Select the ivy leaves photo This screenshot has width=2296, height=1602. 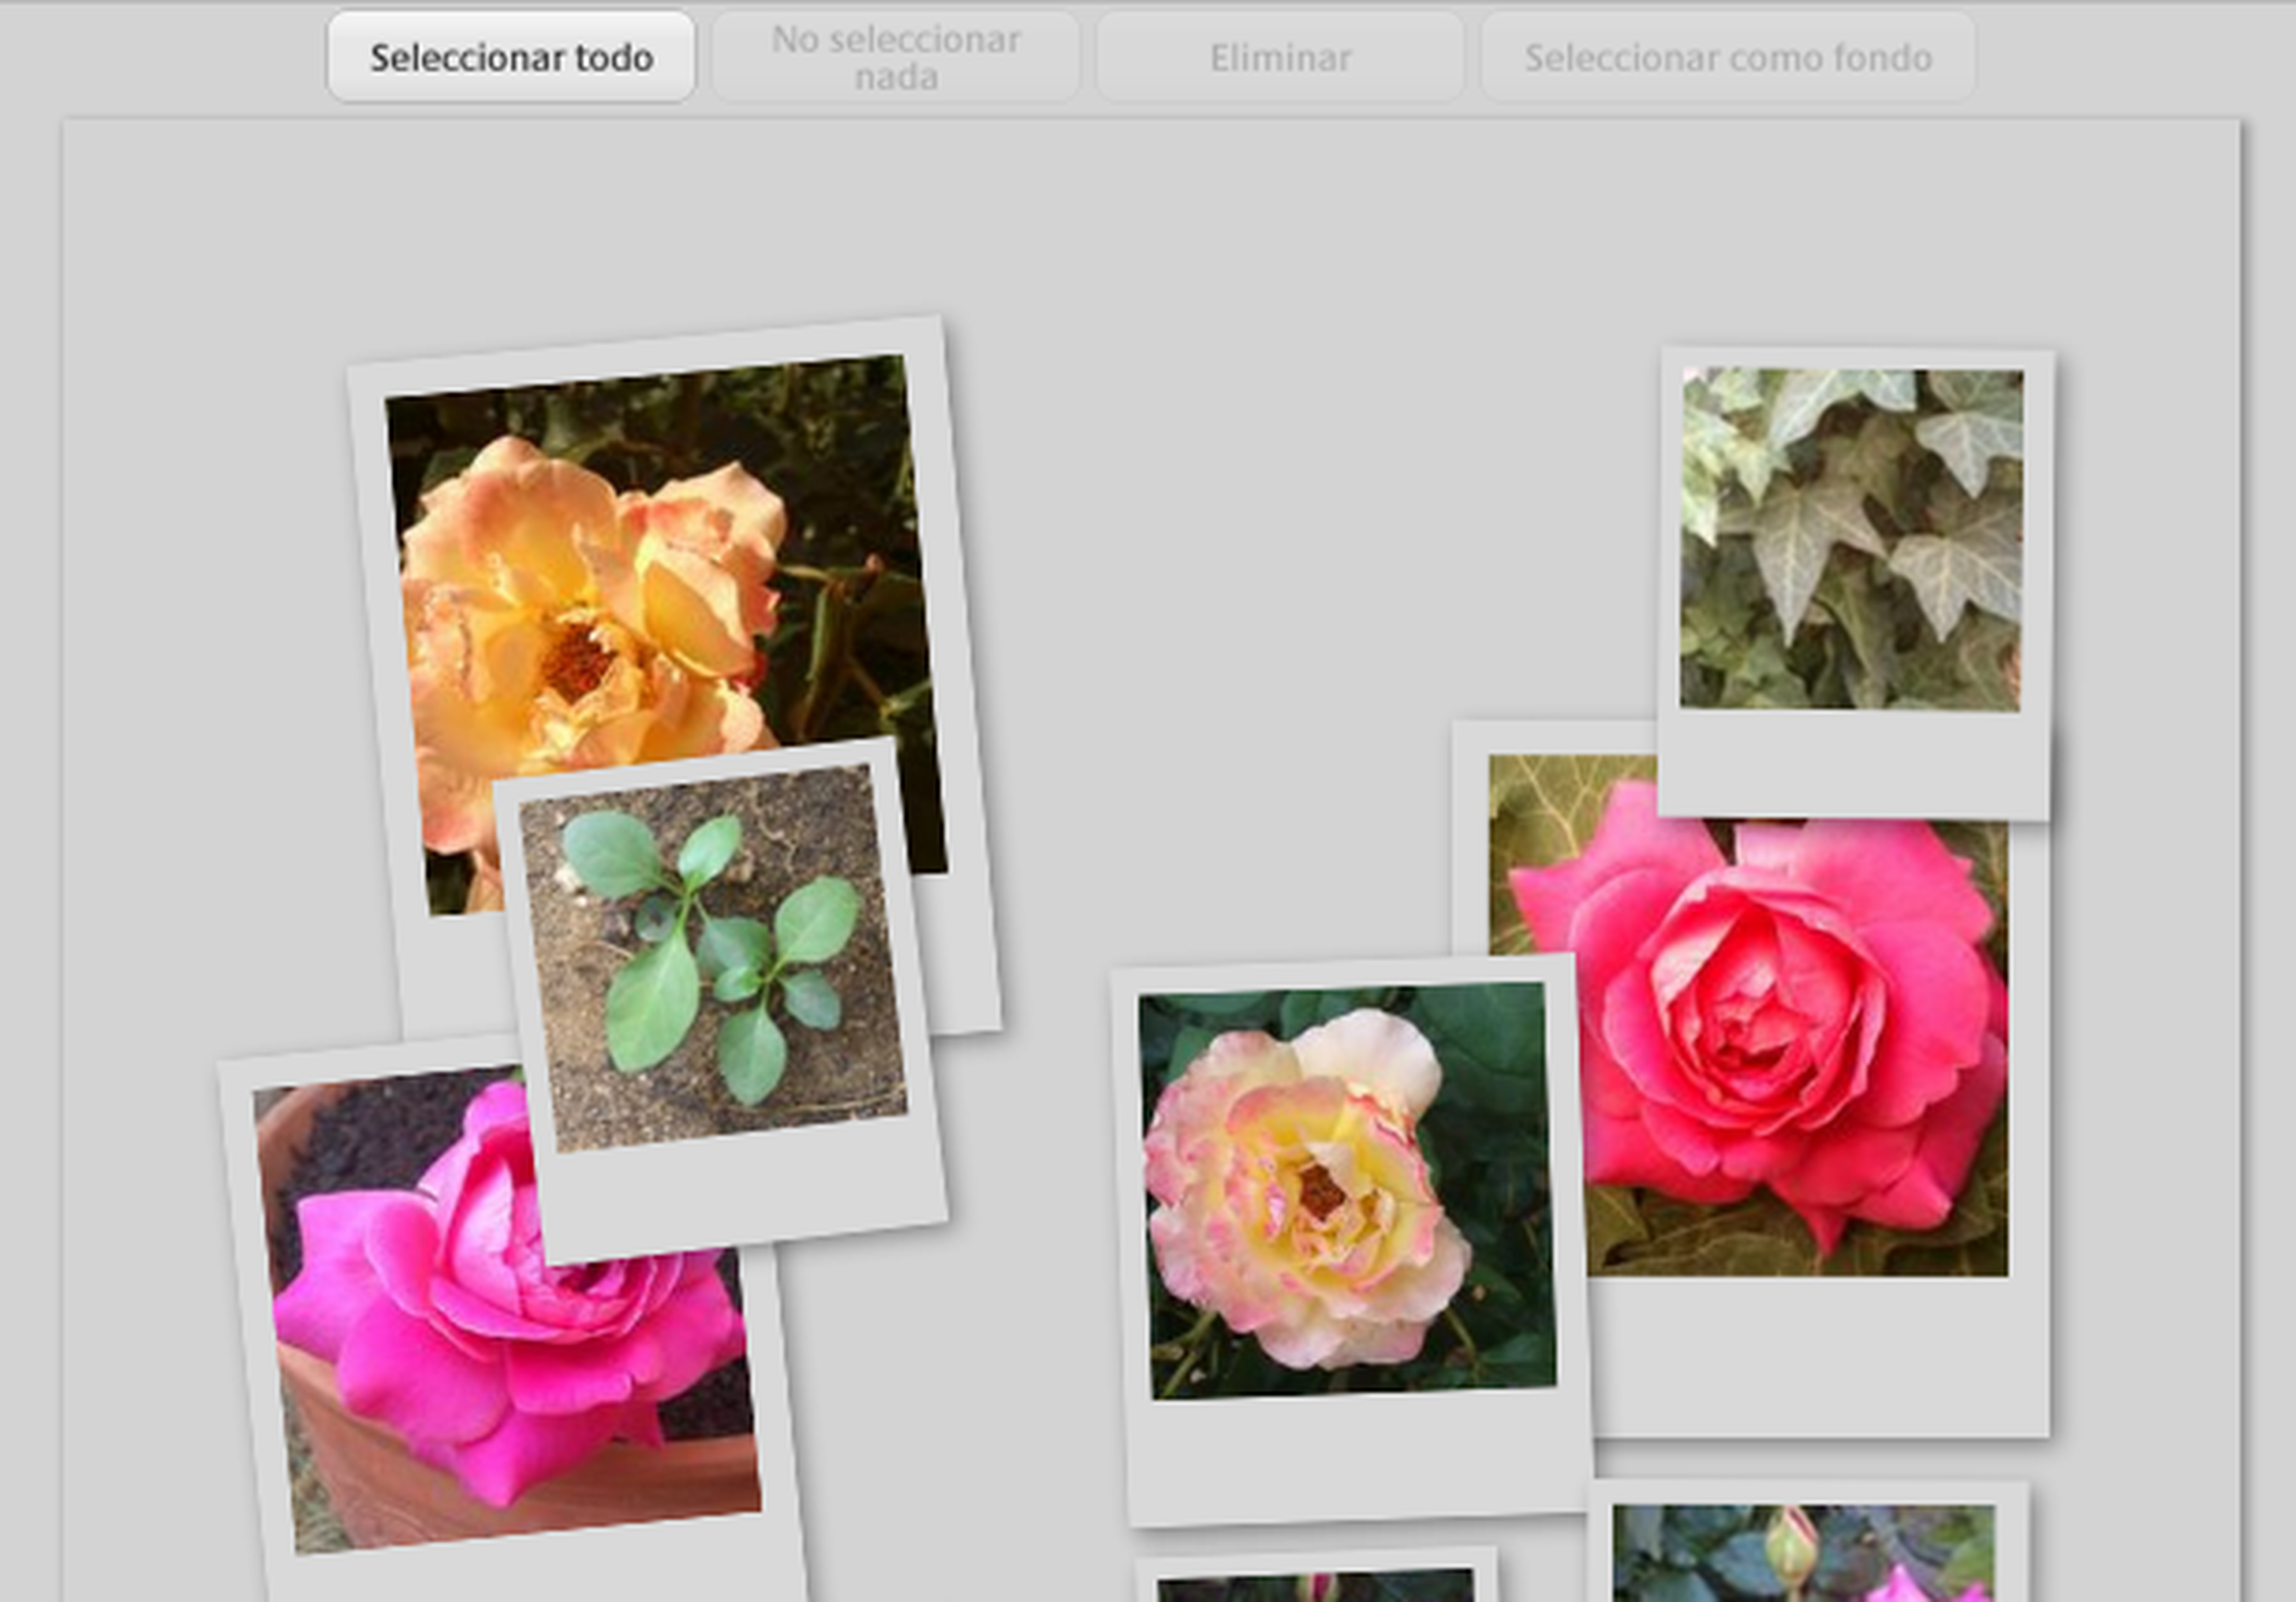(1852, 540)
